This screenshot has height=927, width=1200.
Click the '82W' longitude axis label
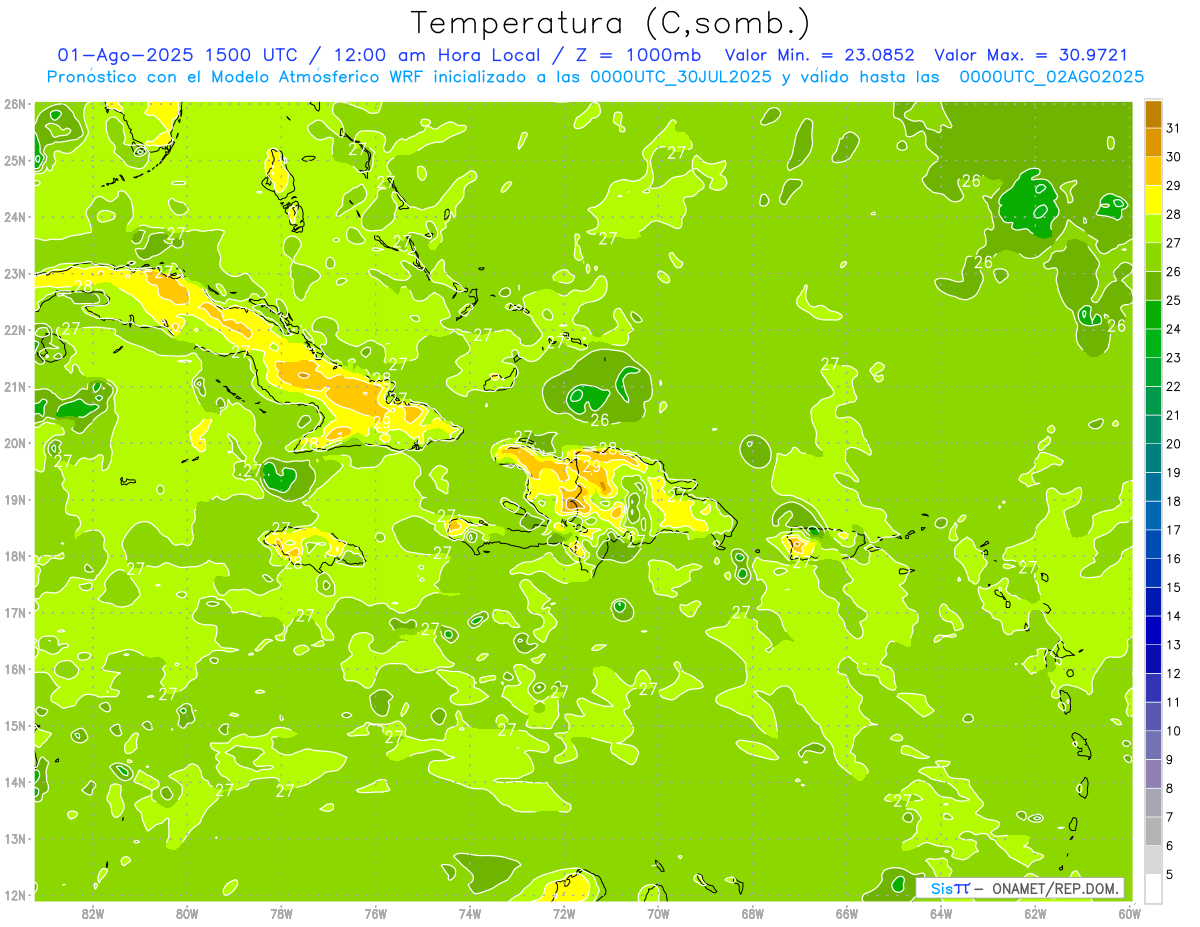coord(93,913)
